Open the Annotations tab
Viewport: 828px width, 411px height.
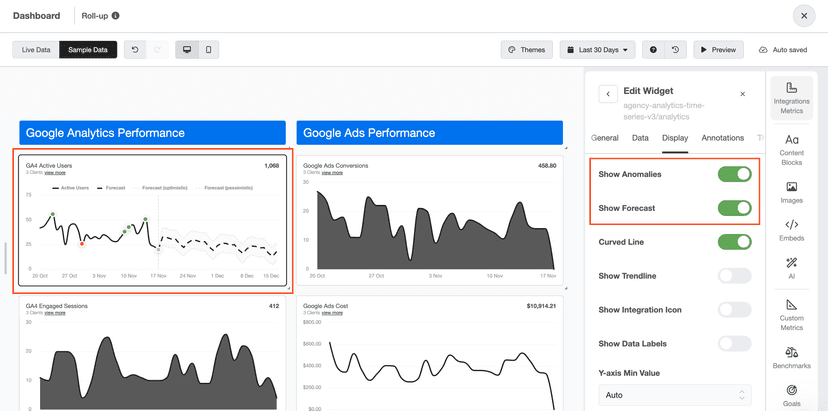(x=722, y=138)
